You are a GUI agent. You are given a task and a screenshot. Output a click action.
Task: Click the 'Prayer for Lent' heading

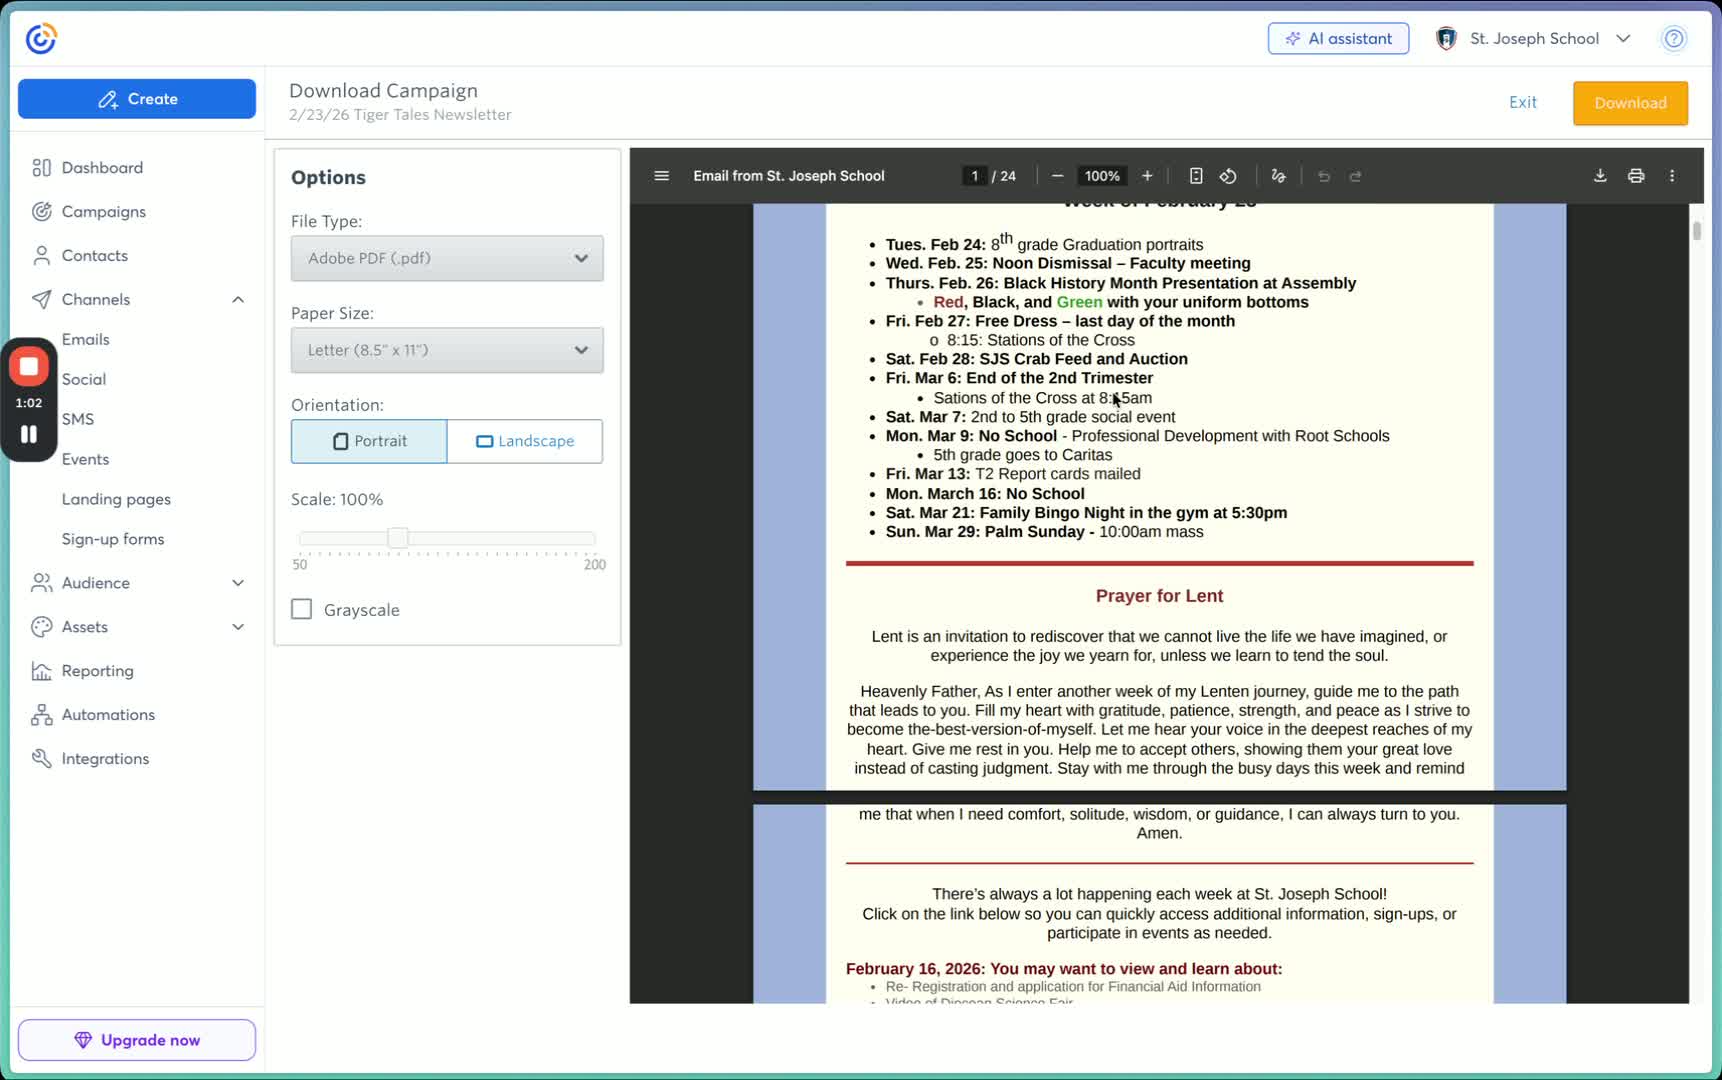pyautogui.click(x=1159, y=596)
